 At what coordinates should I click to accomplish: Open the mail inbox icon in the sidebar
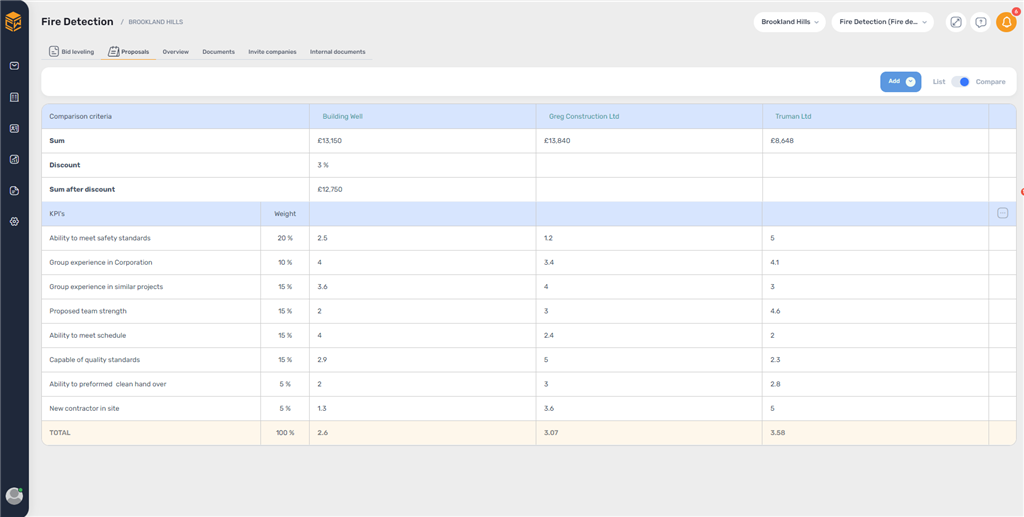pyautogui.click(x=14, y=66)
